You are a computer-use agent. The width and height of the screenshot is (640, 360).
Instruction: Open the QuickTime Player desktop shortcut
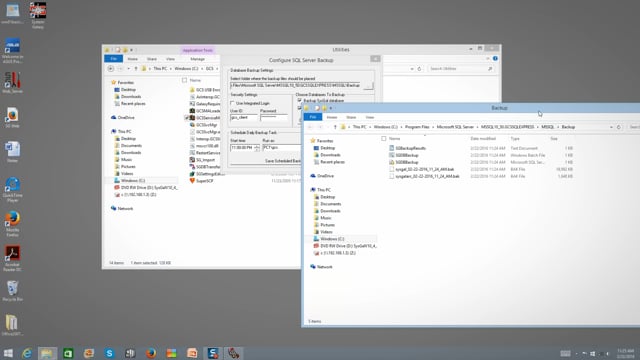point(12,189)
